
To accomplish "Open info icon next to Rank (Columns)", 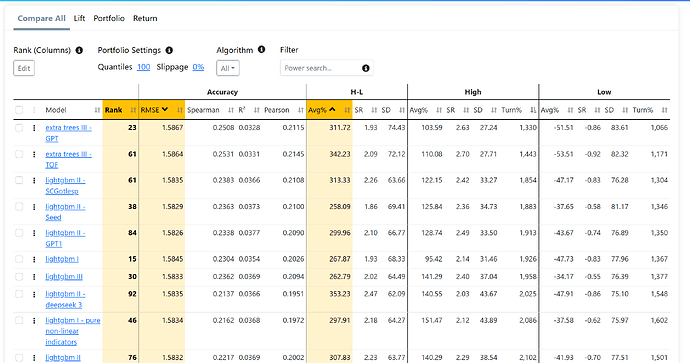I will [x=79, y=50].
